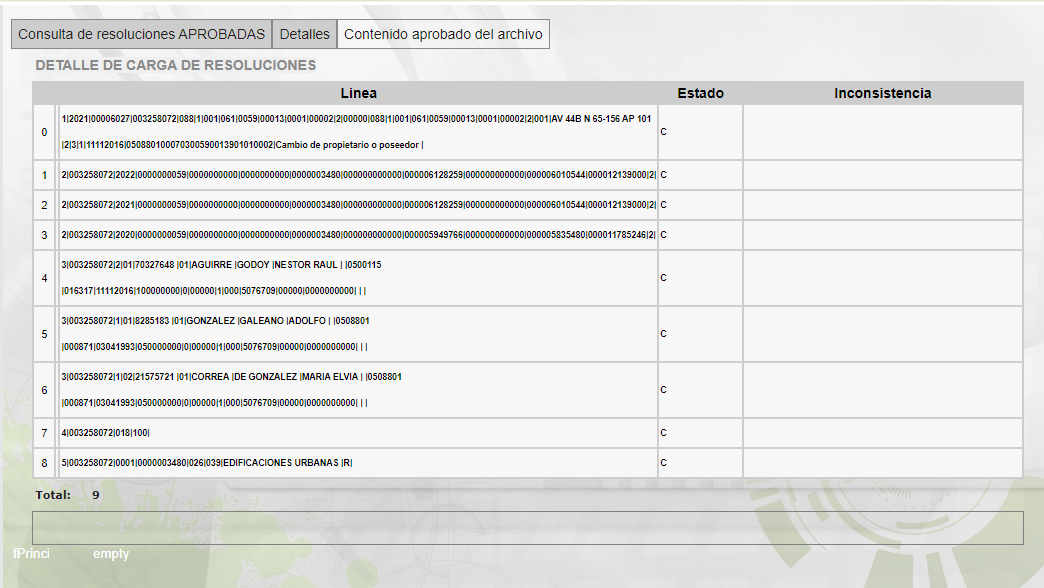Click row number 6 cell

tap(45, 390)
